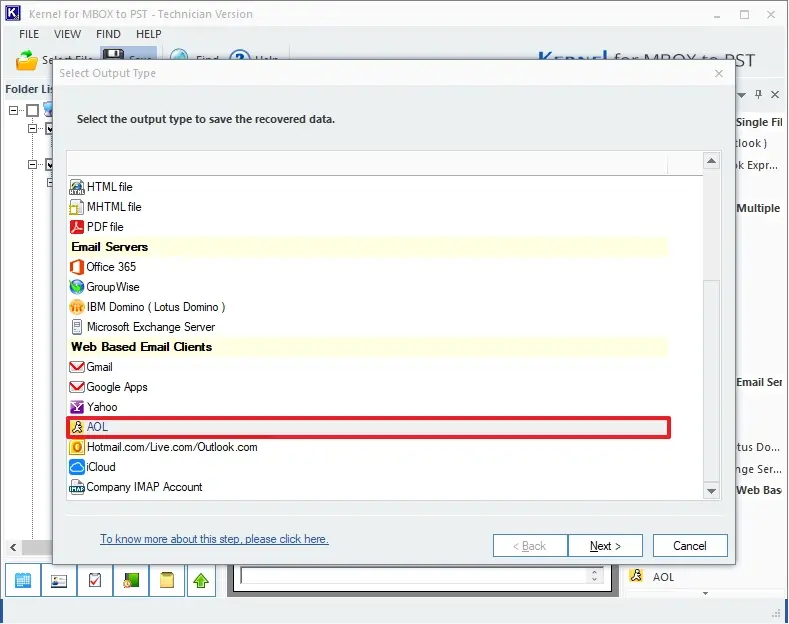Select the Google Apps envelope icon

[x=76, y=387]
